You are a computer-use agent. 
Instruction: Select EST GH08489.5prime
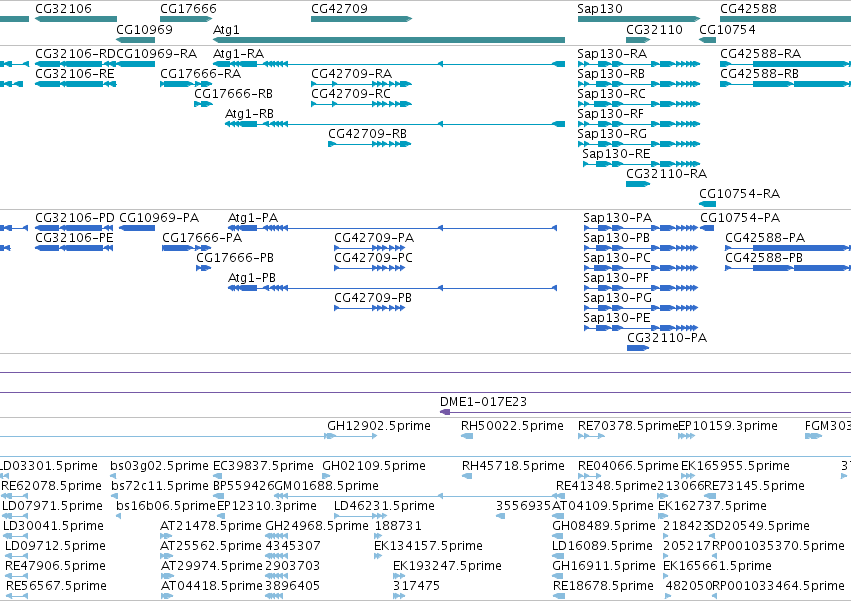pyautogui.click(x=559, y=536)
